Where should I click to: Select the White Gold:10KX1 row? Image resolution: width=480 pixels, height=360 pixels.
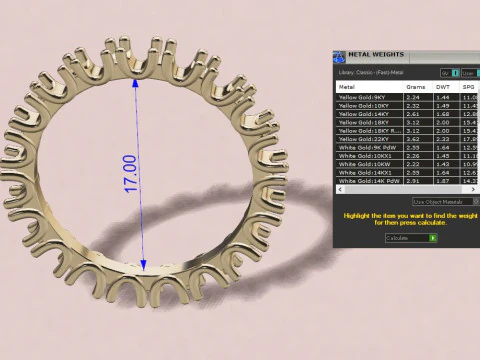click(407, 156)
